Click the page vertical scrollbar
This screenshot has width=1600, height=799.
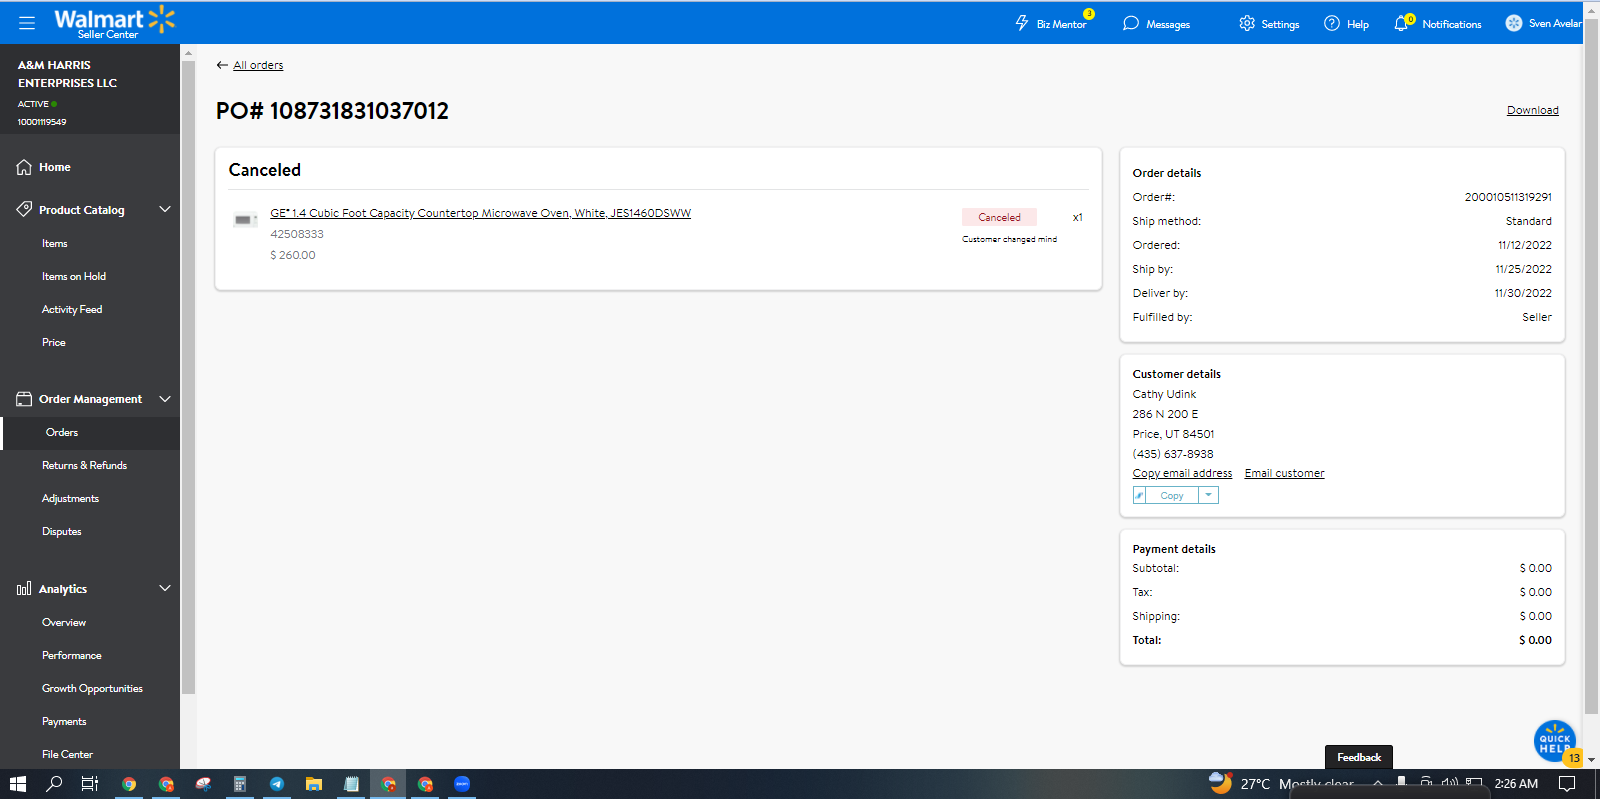tap(1591, 365)
